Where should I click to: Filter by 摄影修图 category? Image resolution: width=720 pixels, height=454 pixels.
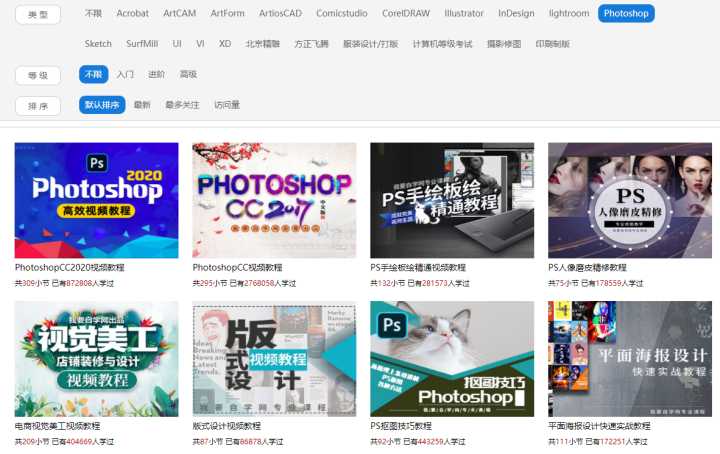[504, 44]
